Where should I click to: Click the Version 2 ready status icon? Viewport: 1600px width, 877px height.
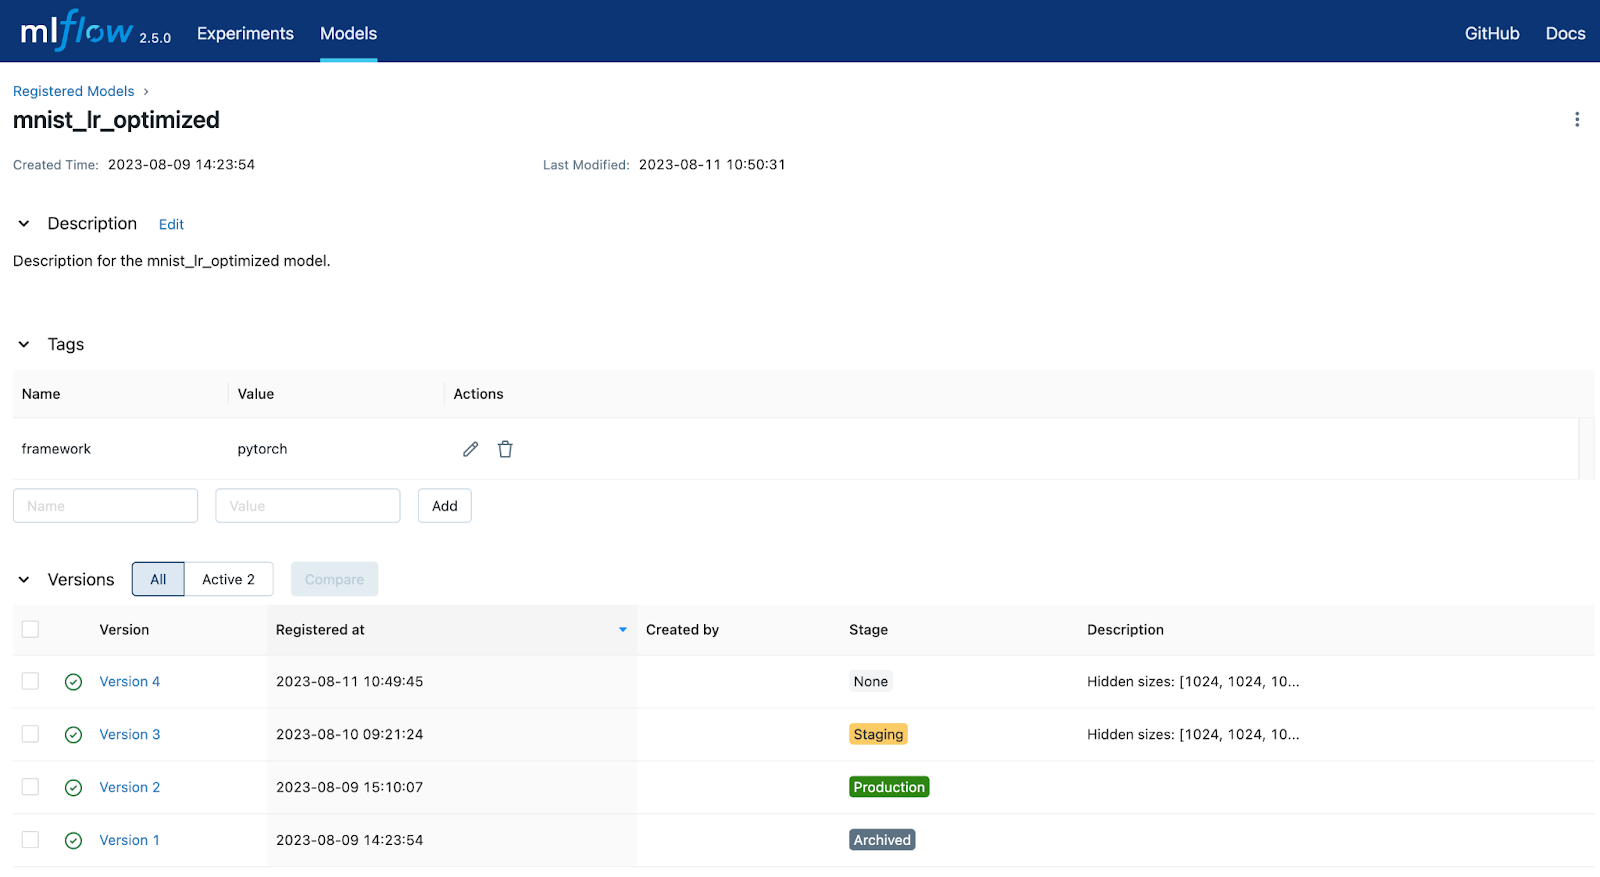pos(73,788)
